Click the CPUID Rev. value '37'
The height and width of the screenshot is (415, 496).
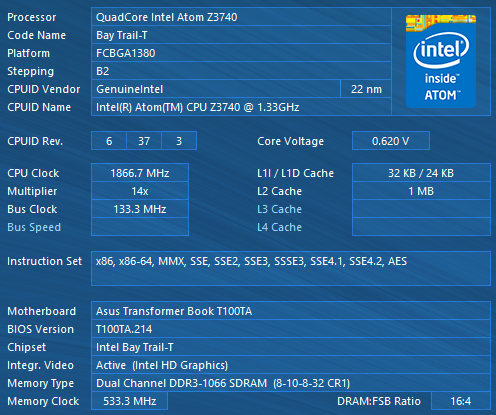tap(144, 141)
